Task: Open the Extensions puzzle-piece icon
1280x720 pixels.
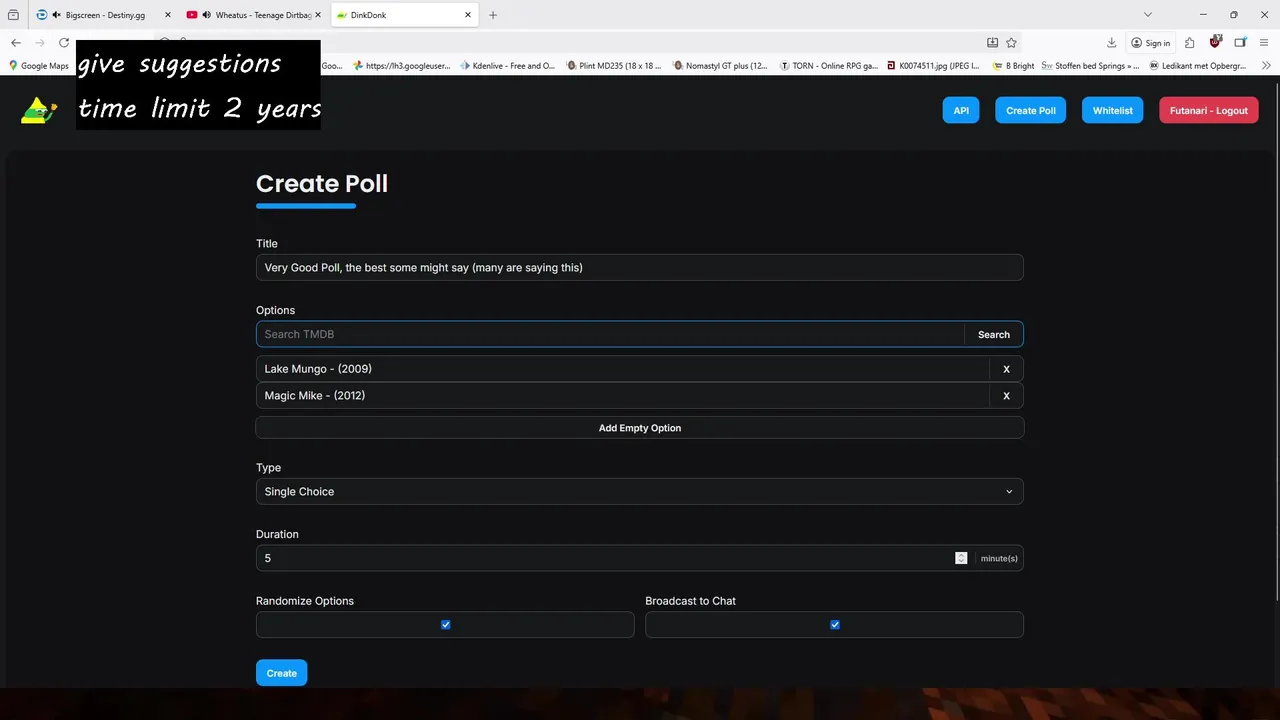Action: 1190,43
